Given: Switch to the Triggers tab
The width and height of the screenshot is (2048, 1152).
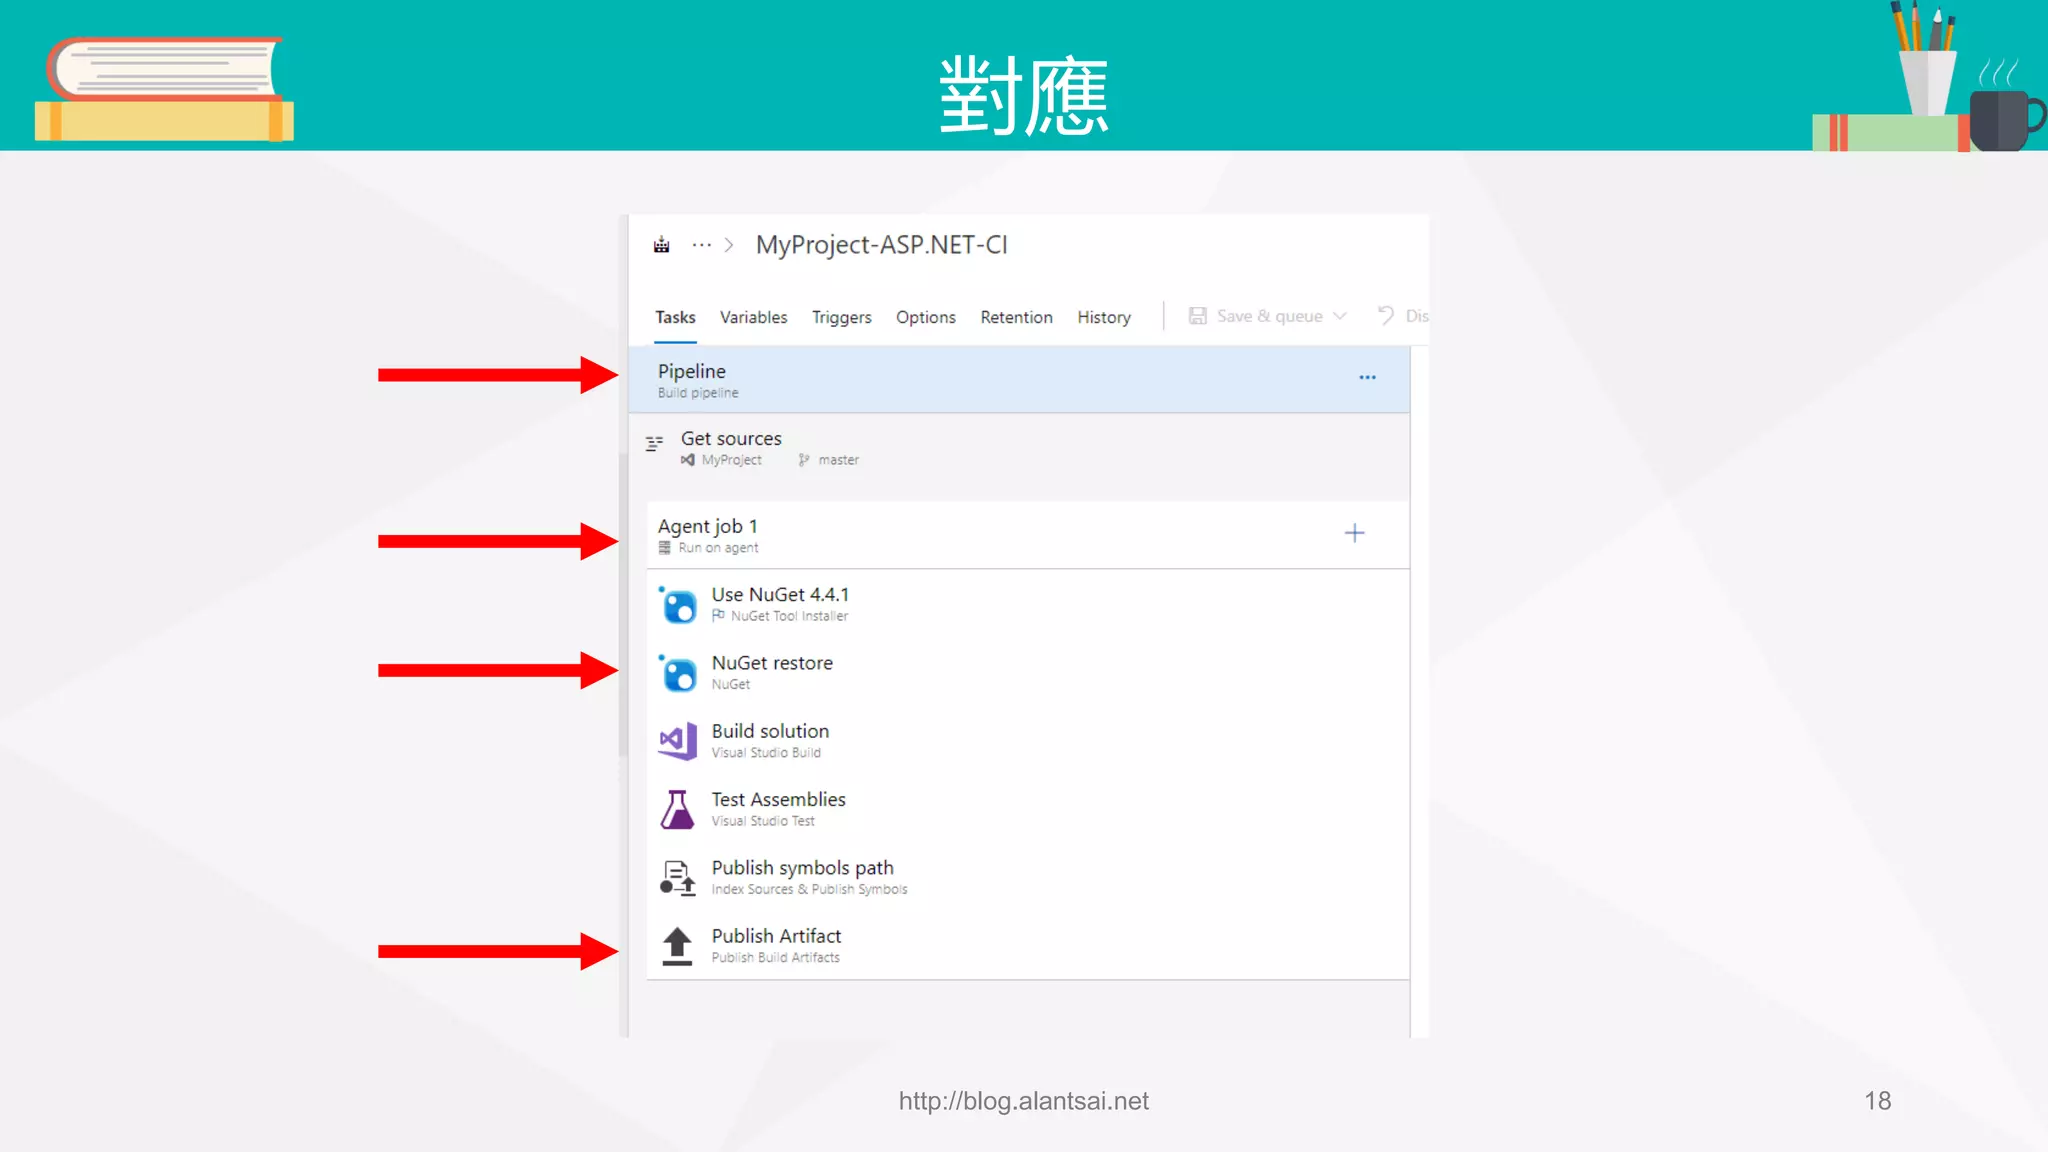Looking at the screenshot, I should (x=841, y=317).
